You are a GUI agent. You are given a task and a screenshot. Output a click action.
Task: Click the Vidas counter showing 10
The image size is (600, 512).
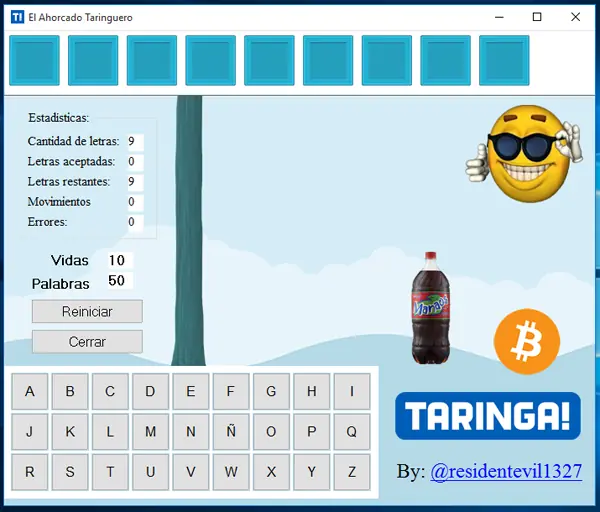[120, 261]
